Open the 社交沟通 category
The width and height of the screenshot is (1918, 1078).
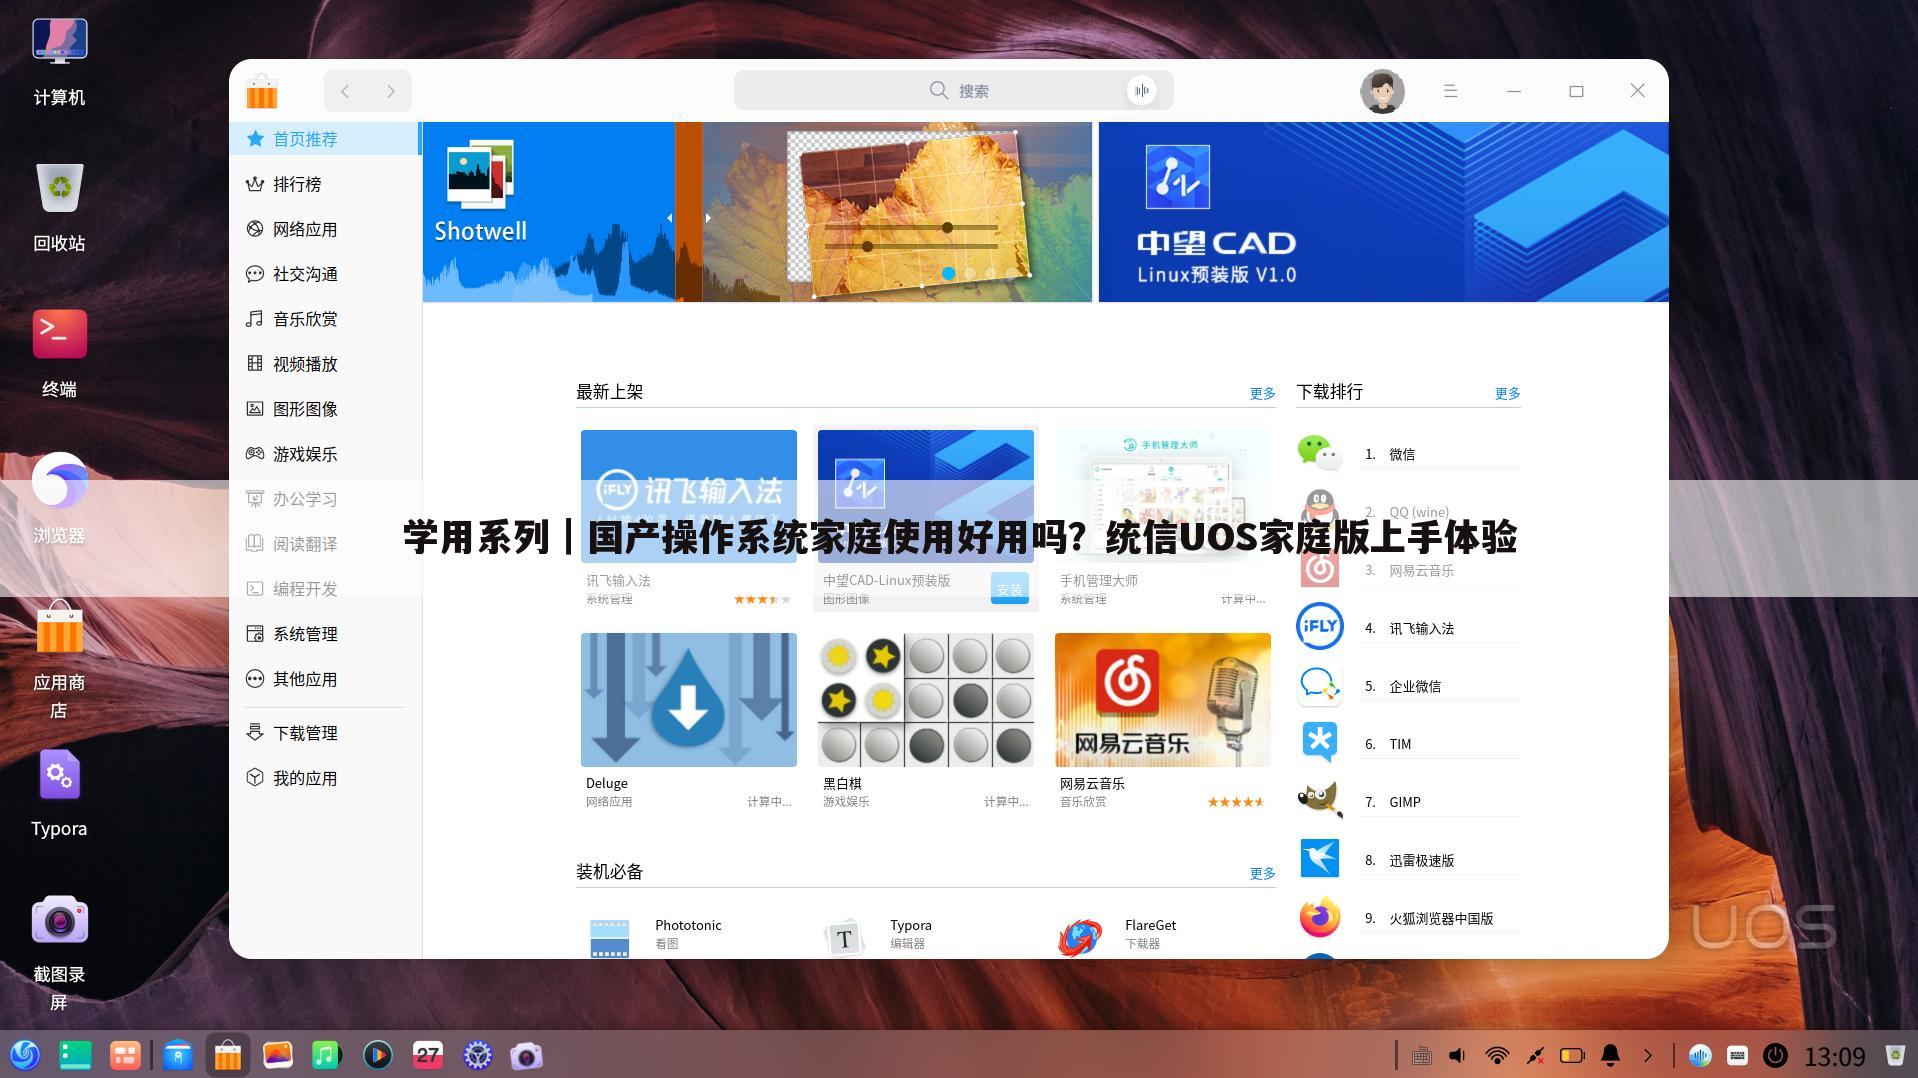(324, 274)
